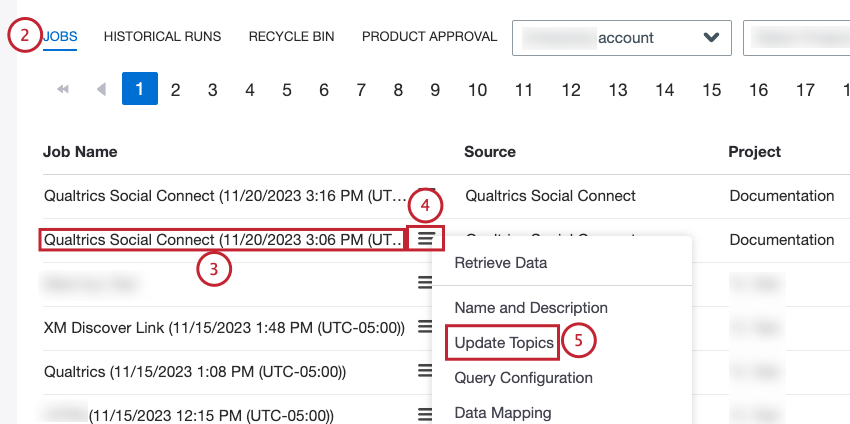
Task: Go to page 3
Action: coord(212,89)
